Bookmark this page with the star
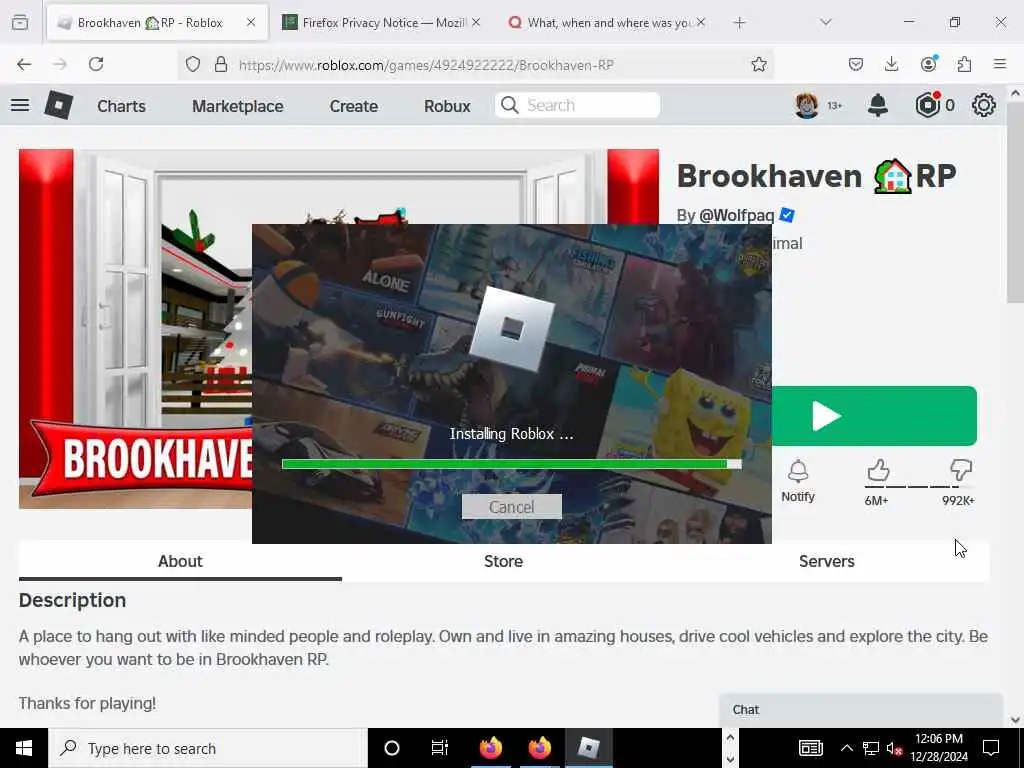 point(758,64)
